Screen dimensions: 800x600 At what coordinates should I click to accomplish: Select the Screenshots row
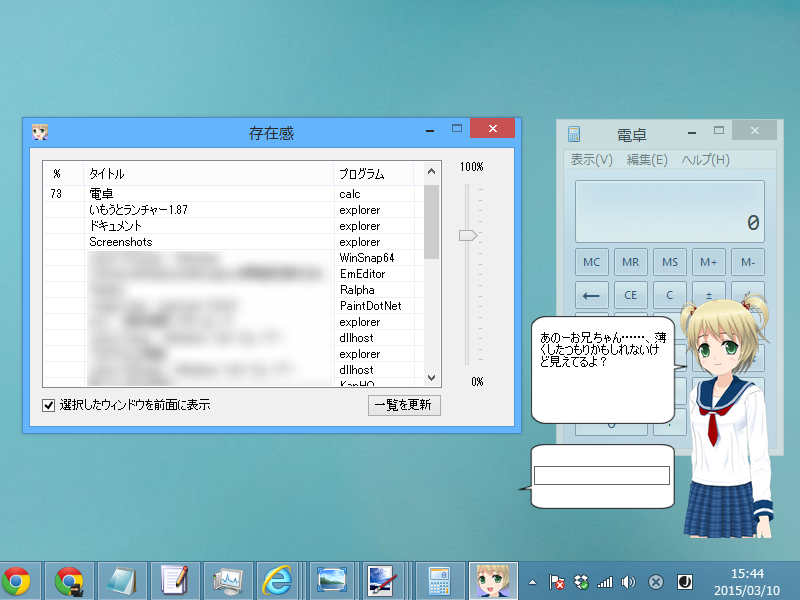pyautogui.click(x=233, y=242)
